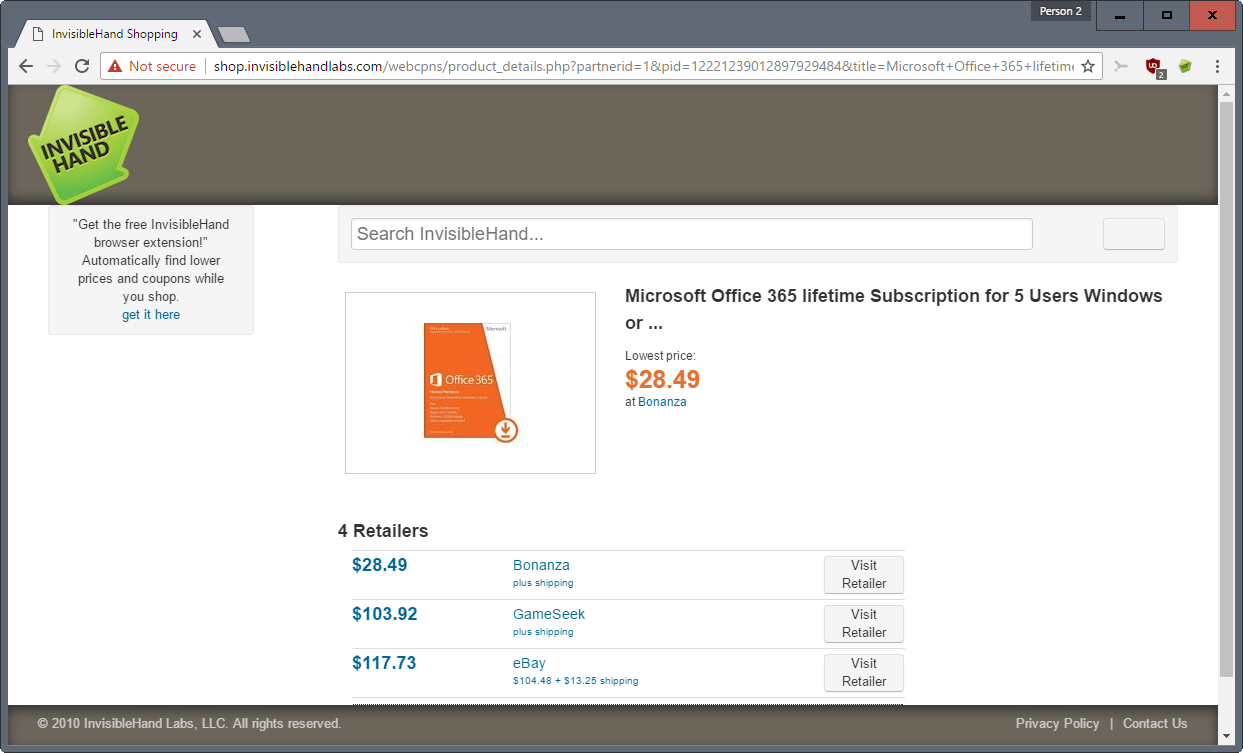Click the Search InvisibleHand input field
This screenshot has width=1243, height=753.
[691, 234]
